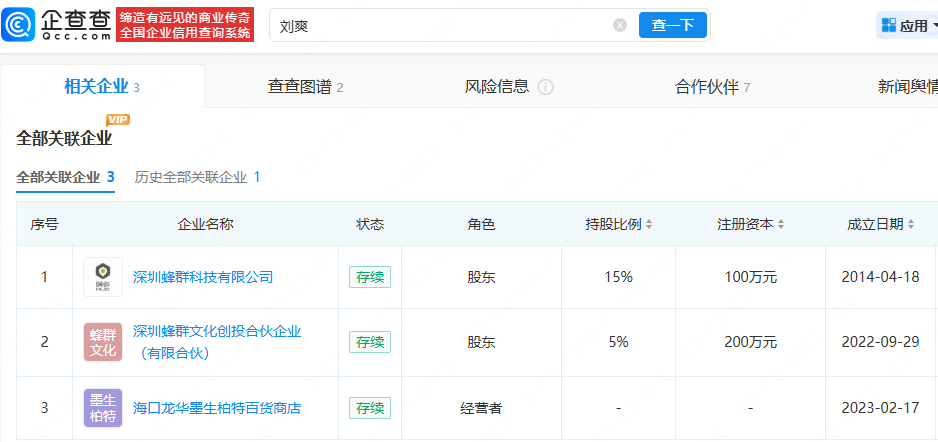Clear the search box with the X icon
This screenshot has width=938, height=442.
[x=620, y=25]
